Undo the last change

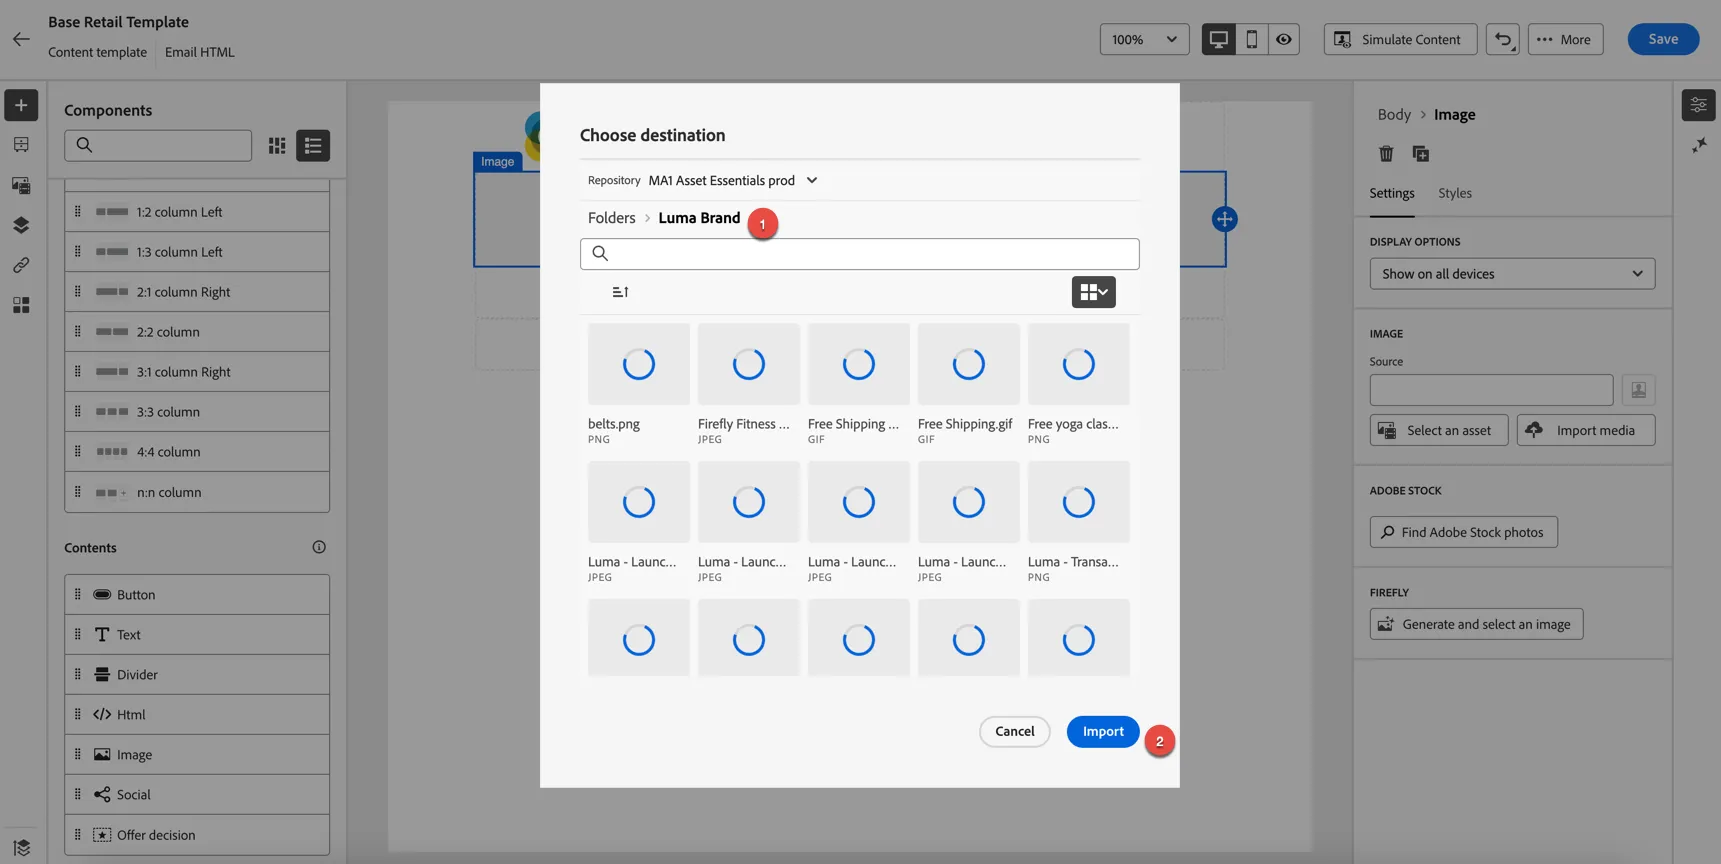tap(1502, 39)
